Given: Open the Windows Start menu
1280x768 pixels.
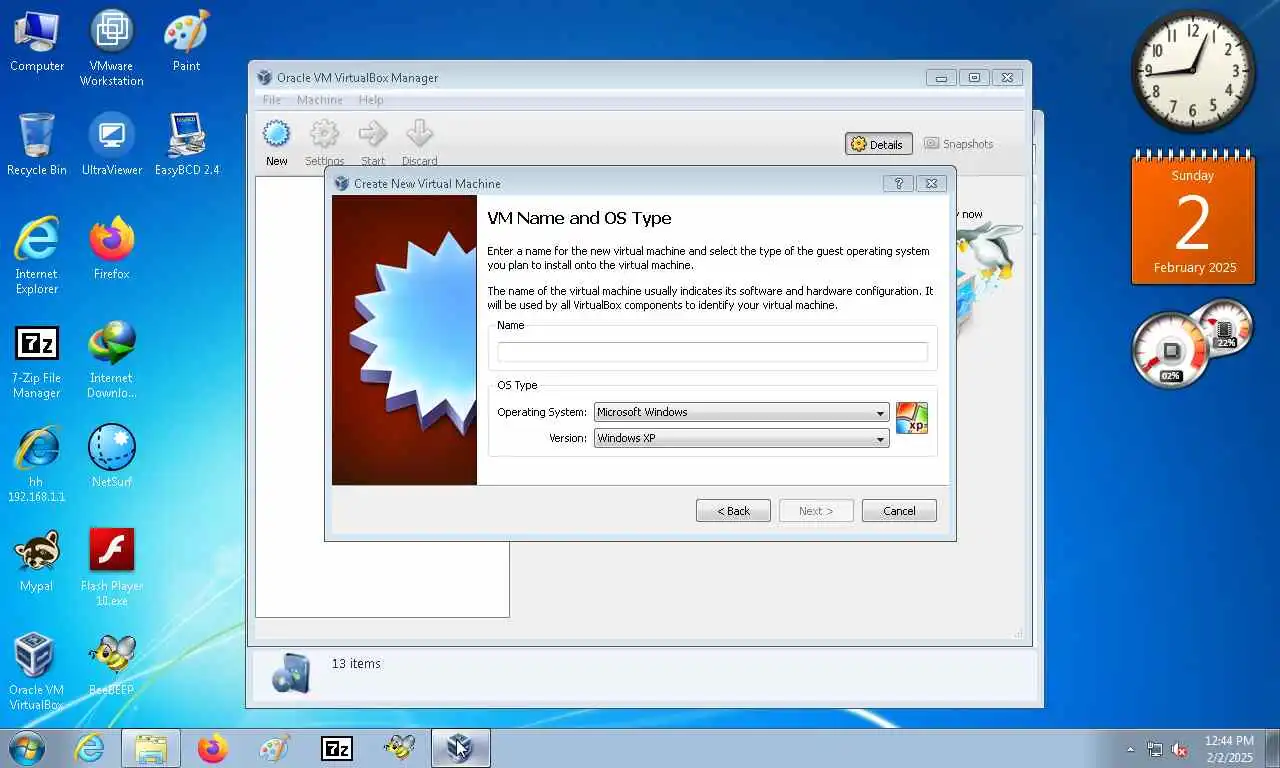Looking at the screenshot, I should tap(26, 748).
